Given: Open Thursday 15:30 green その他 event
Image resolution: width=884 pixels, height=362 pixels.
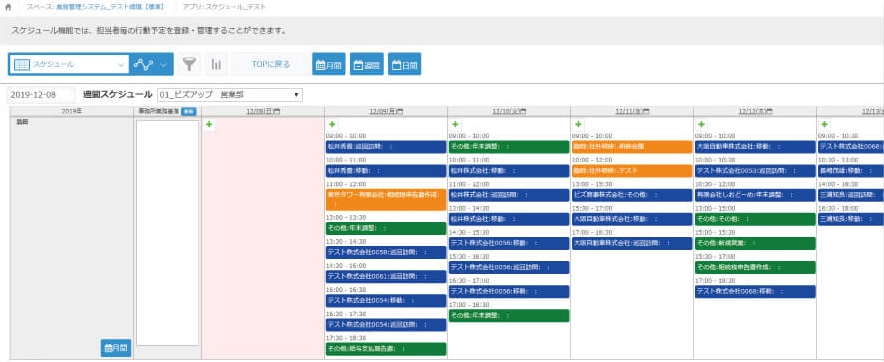Looking at the screenshot, I should (x=755, y=267).
